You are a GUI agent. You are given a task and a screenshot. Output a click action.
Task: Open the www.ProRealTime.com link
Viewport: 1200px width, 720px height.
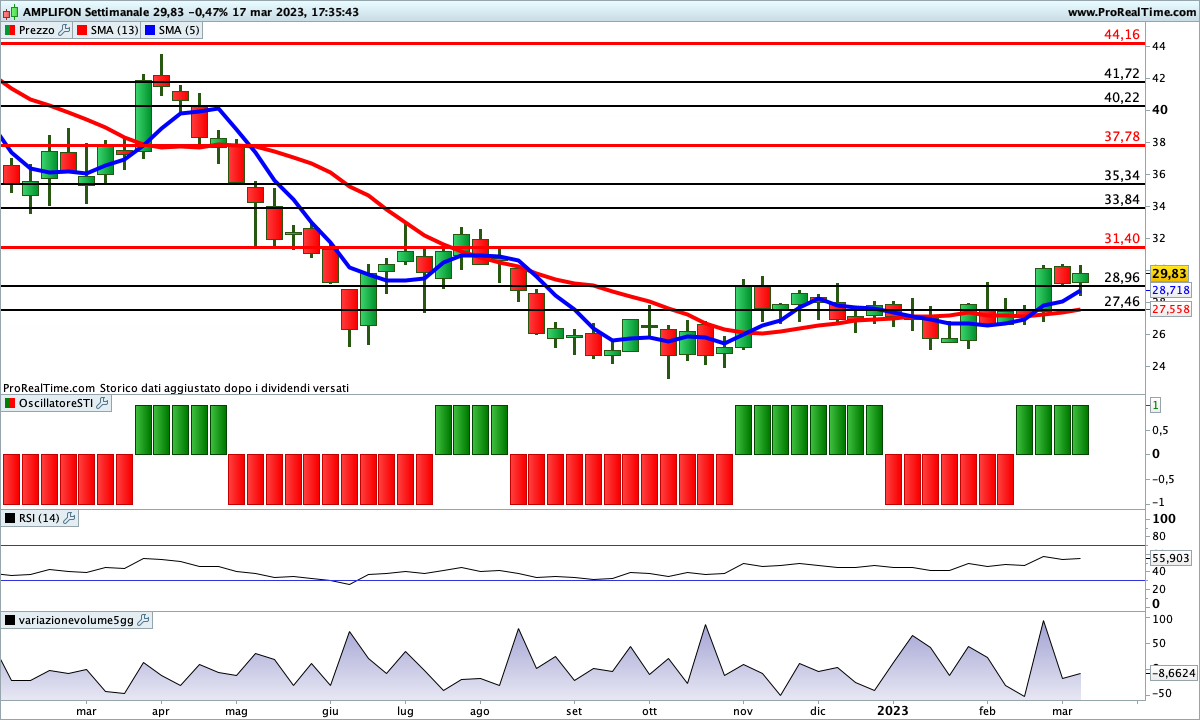point(1130,12)
